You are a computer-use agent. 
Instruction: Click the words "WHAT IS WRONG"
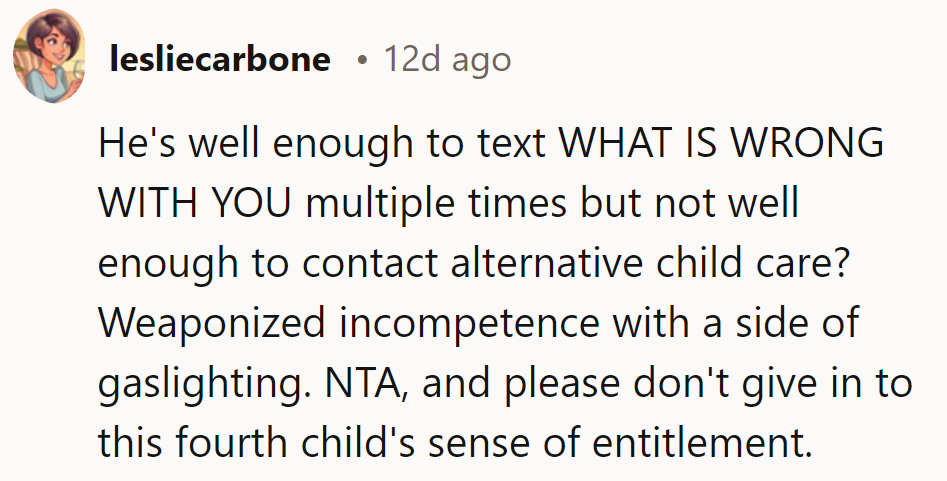720,144
